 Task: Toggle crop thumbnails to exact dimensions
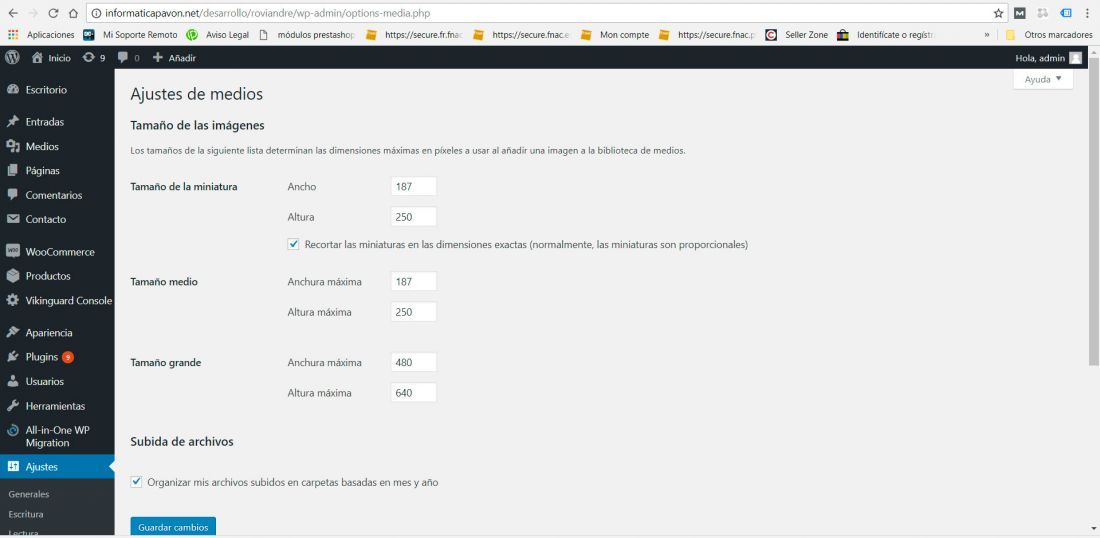point(293,245)
